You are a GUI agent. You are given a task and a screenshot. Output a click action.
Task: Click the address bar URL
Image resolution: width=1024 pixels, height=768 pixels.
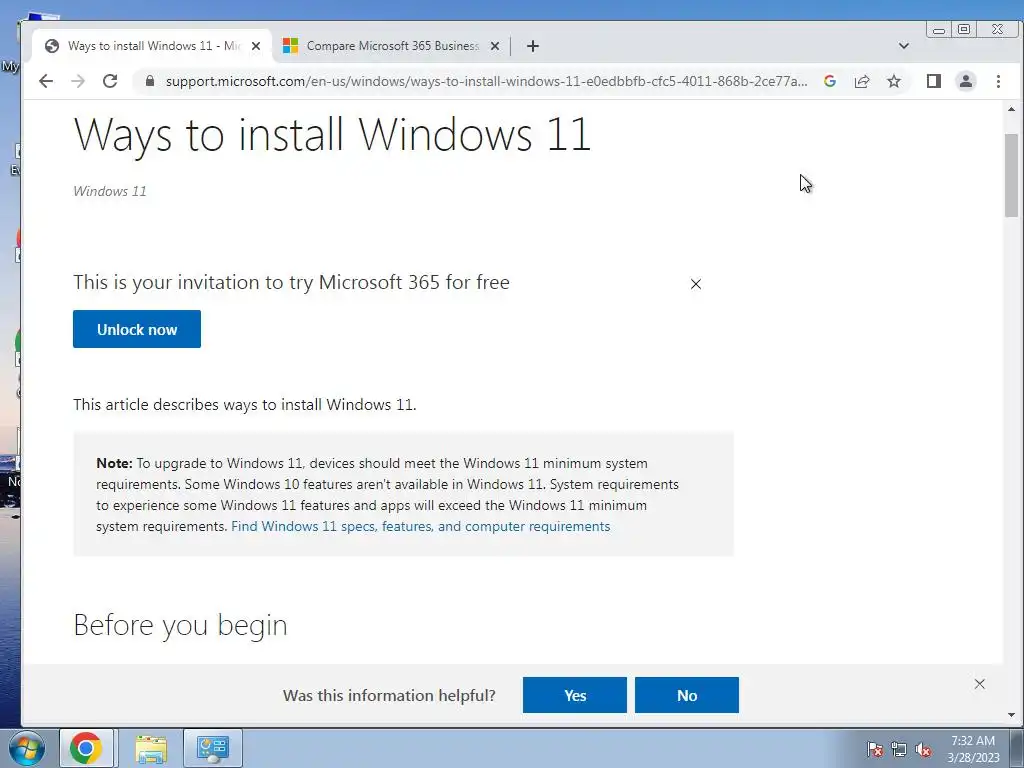click(x=486, y=81)
